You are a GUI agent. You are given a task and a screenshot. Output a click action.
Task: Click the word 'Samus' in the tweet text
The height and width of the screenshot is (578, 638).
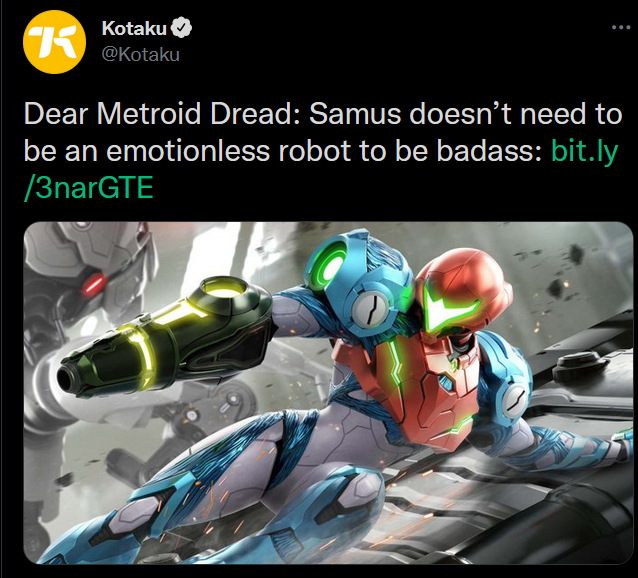[355, 114]
